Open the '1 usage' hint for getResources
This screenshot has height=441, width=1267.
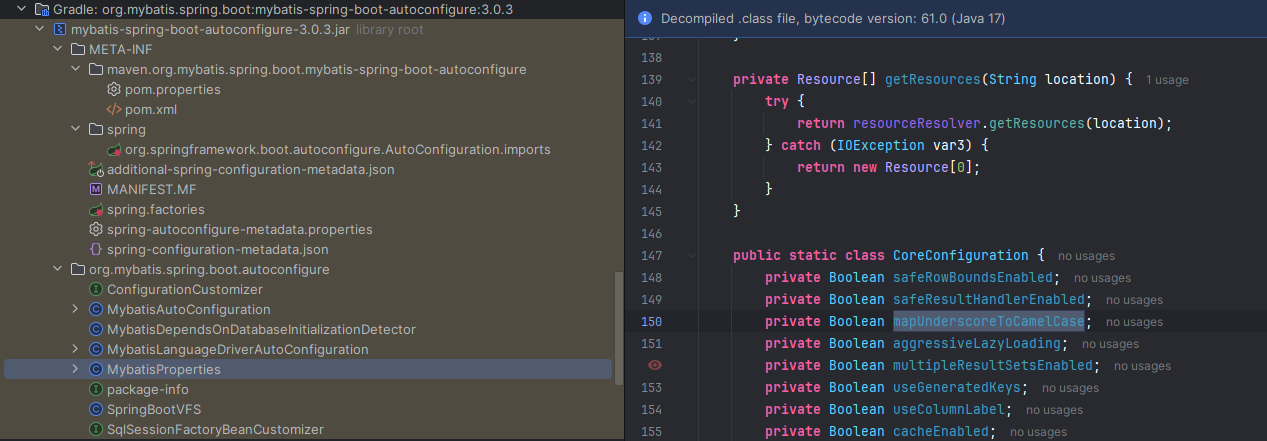pos(1168,79)
